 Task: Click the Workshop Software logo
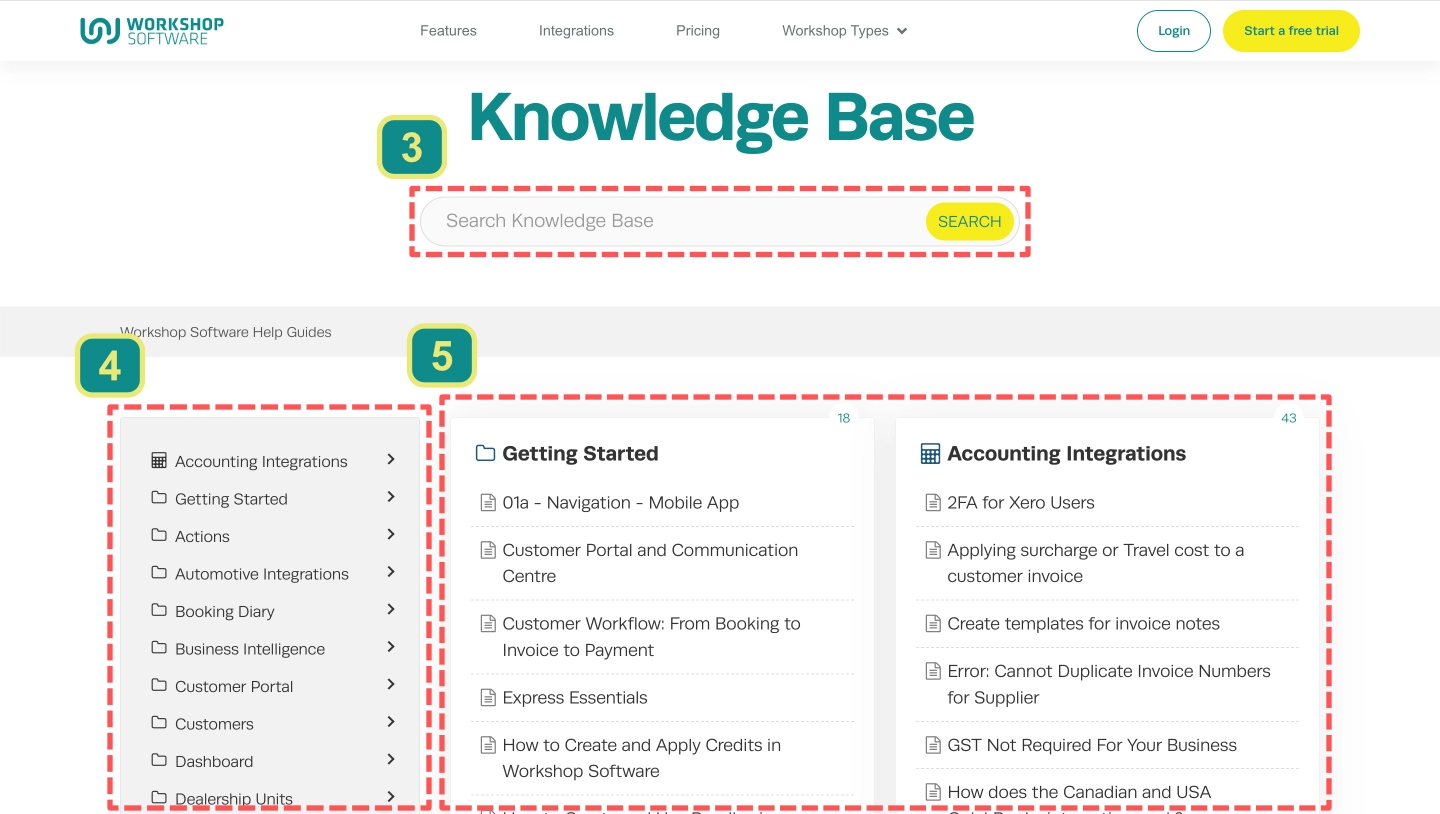152,30
